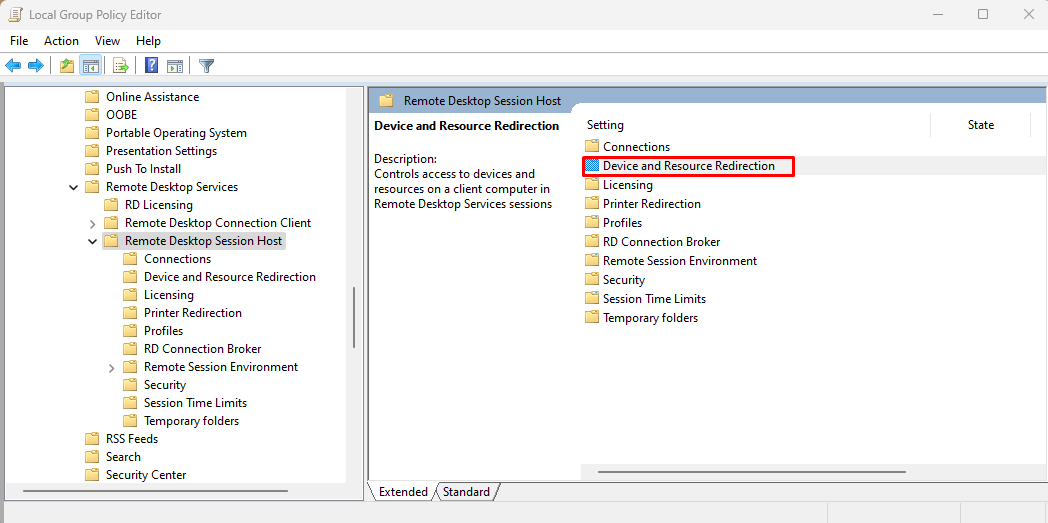Collapse Remote Desktop Session Host node
The height and width of the screenshot is (523, 1048).
coord(92,242)
